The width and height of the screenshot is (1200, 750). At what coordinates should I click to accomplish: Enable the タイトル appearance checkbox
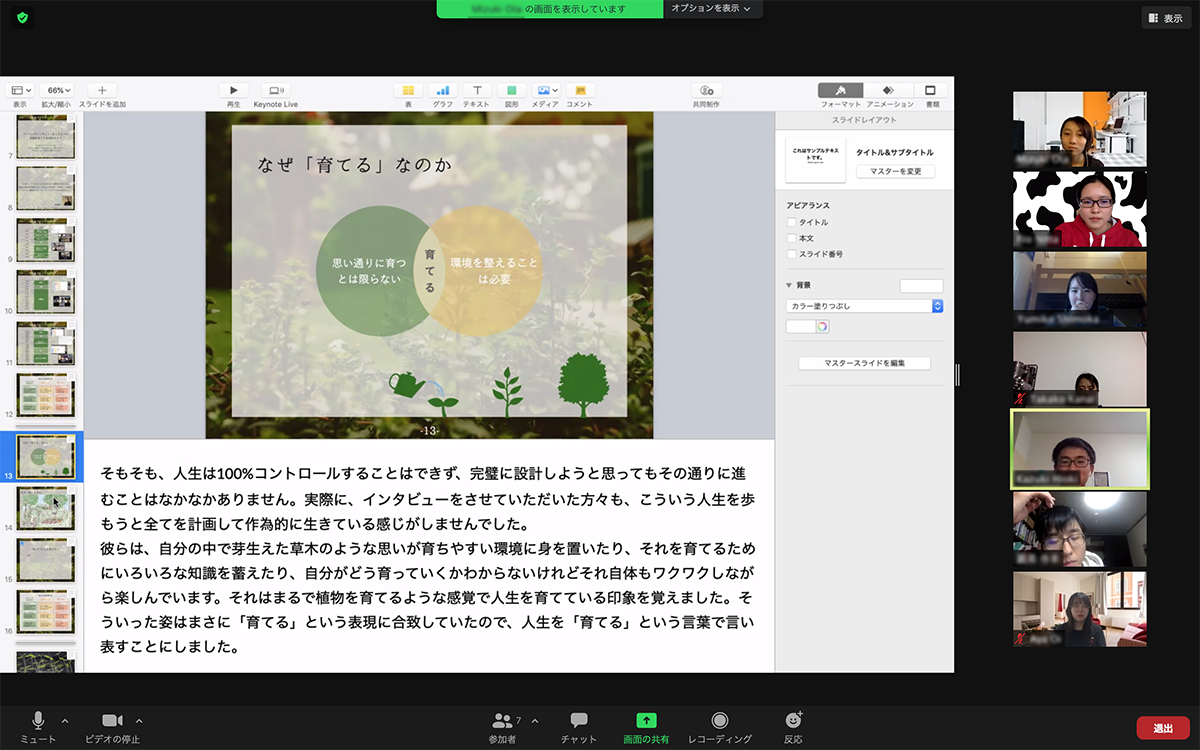click(x=792, y=222)
